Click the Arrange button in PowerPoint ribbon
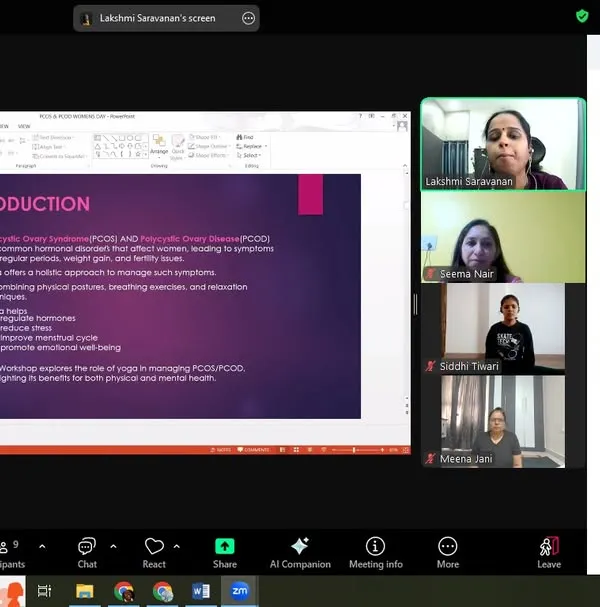The height and width of the screenshot is (607, 600). coord(159,145)
